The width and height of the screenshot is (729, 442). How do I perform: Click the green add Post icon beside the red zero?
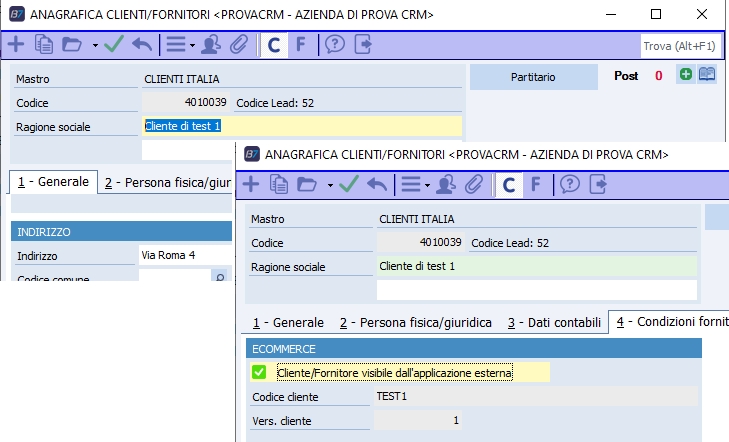point(685,75)
